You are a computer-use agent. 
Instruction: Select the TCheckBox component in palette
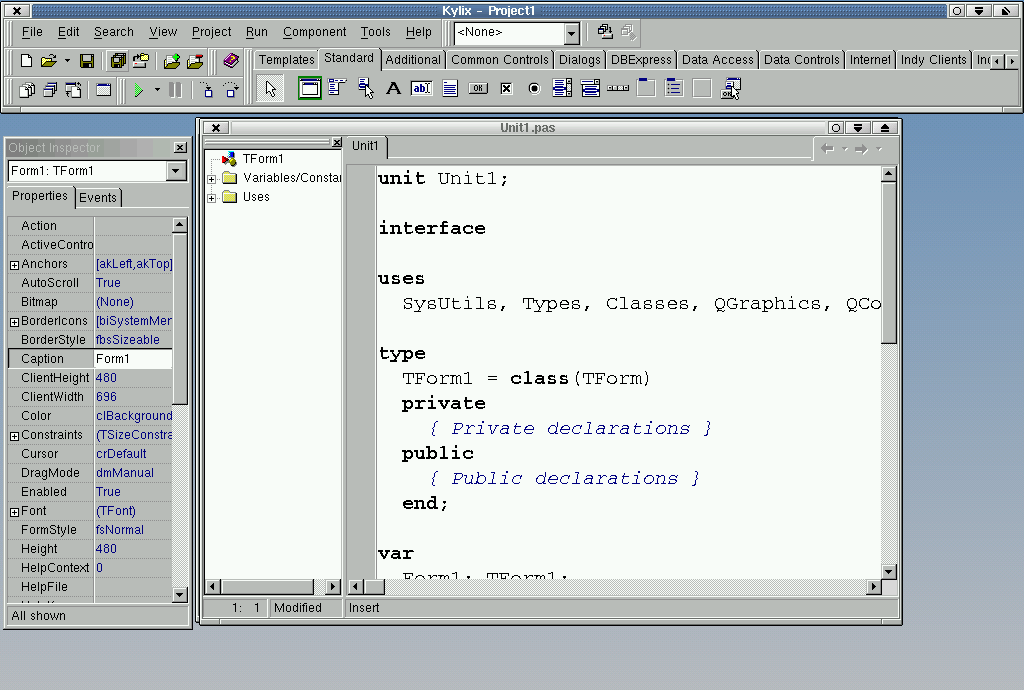pyautogui.click(x=506, y=88)
